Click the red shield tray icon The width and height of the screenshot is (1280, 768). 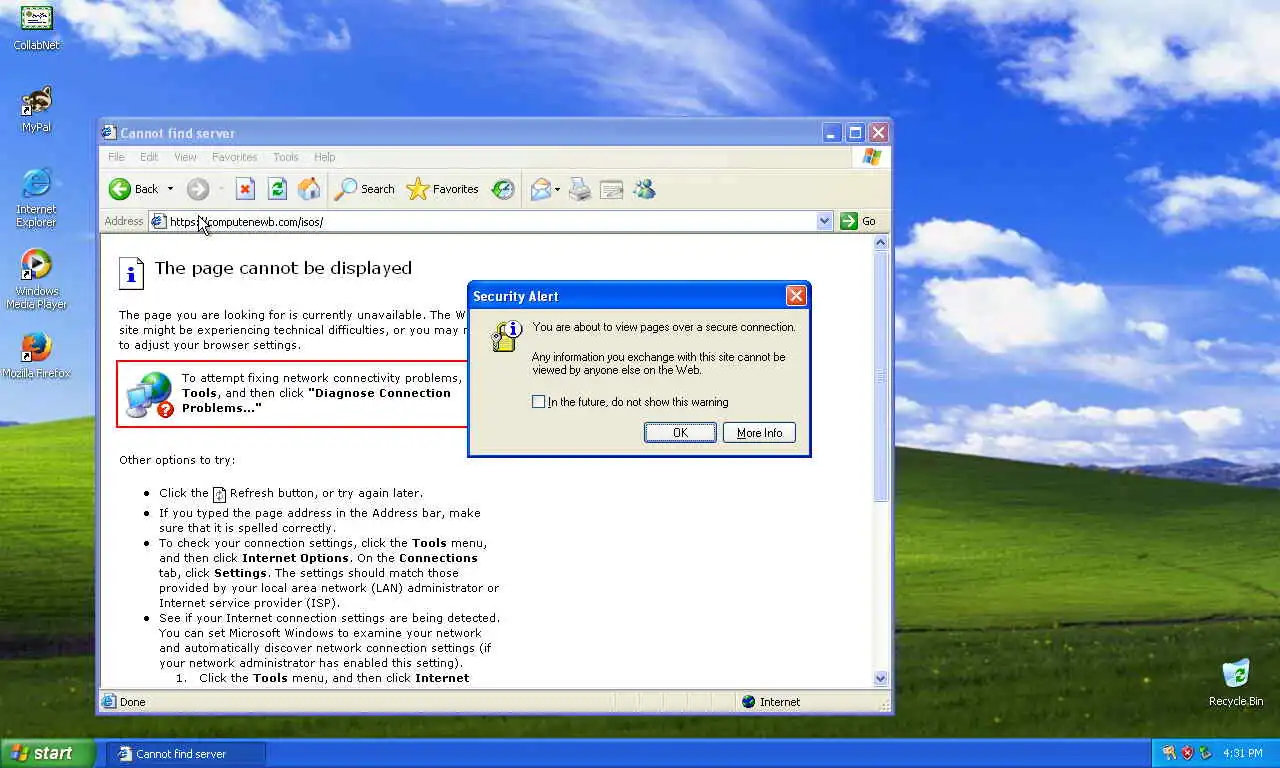pos(1188,753)
